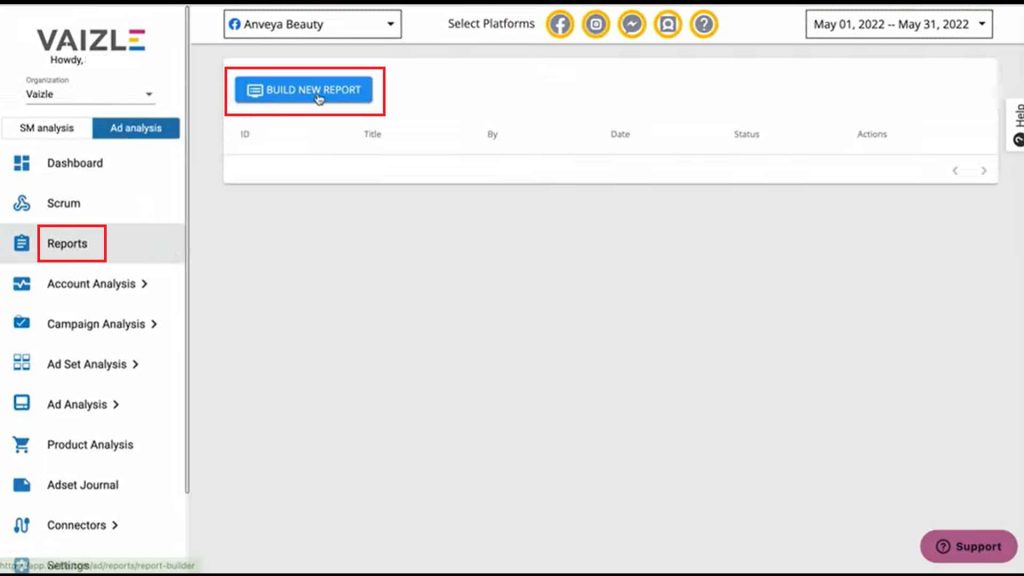
Task: Open Settings in the sidebar
Action: point(68,566)
